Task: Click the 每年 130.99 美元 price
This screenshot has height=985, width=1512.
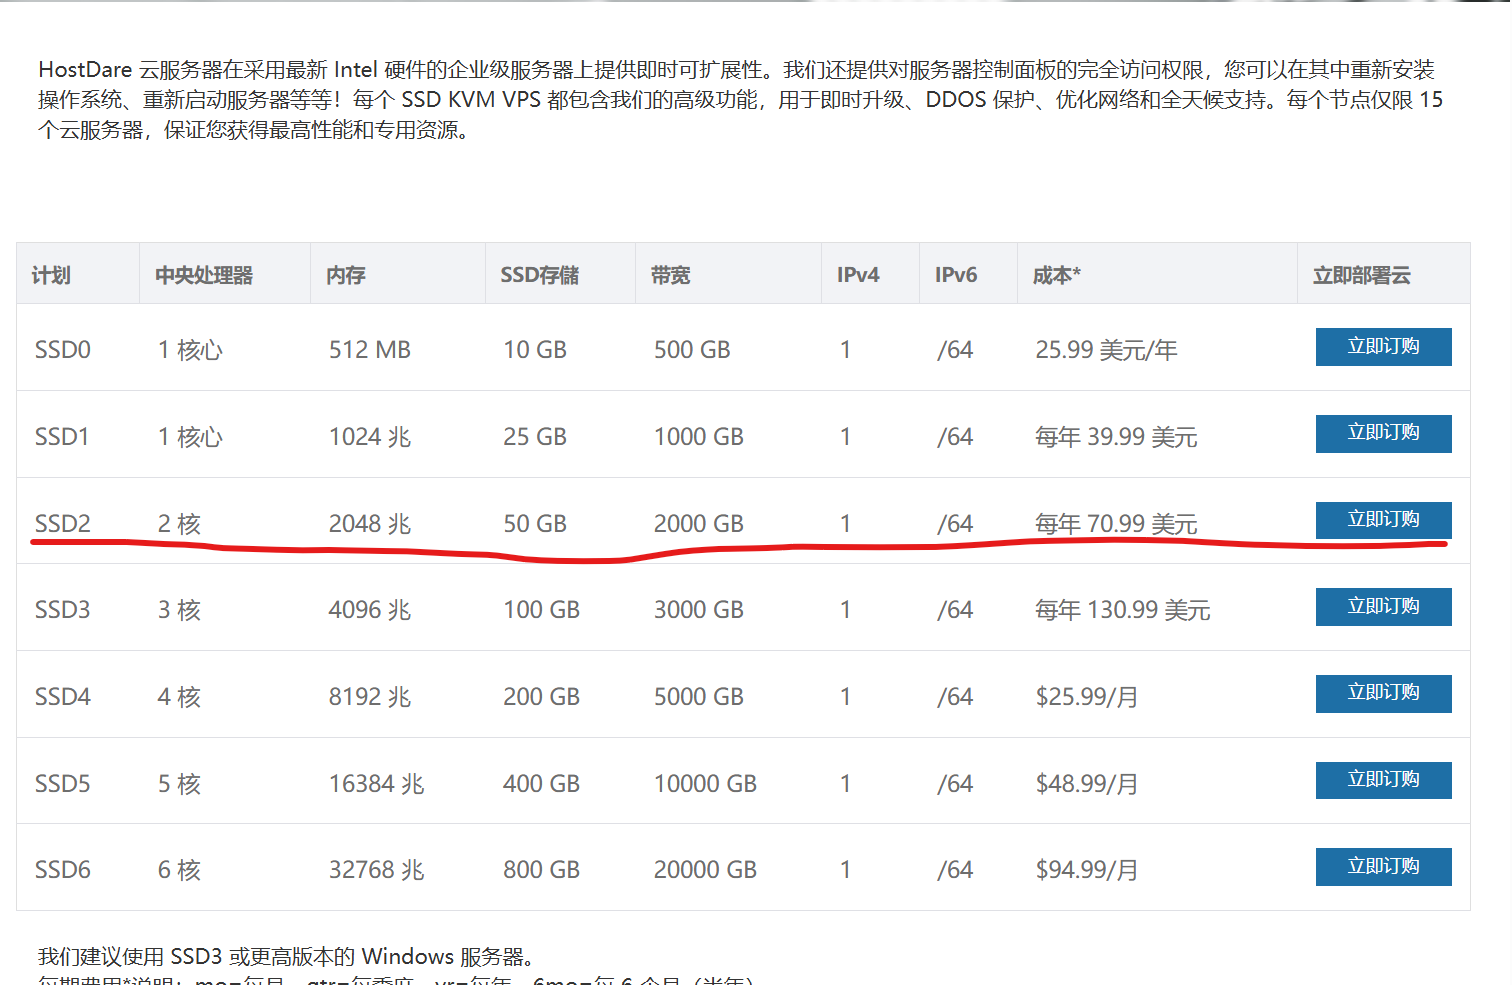Action: 1123,610
